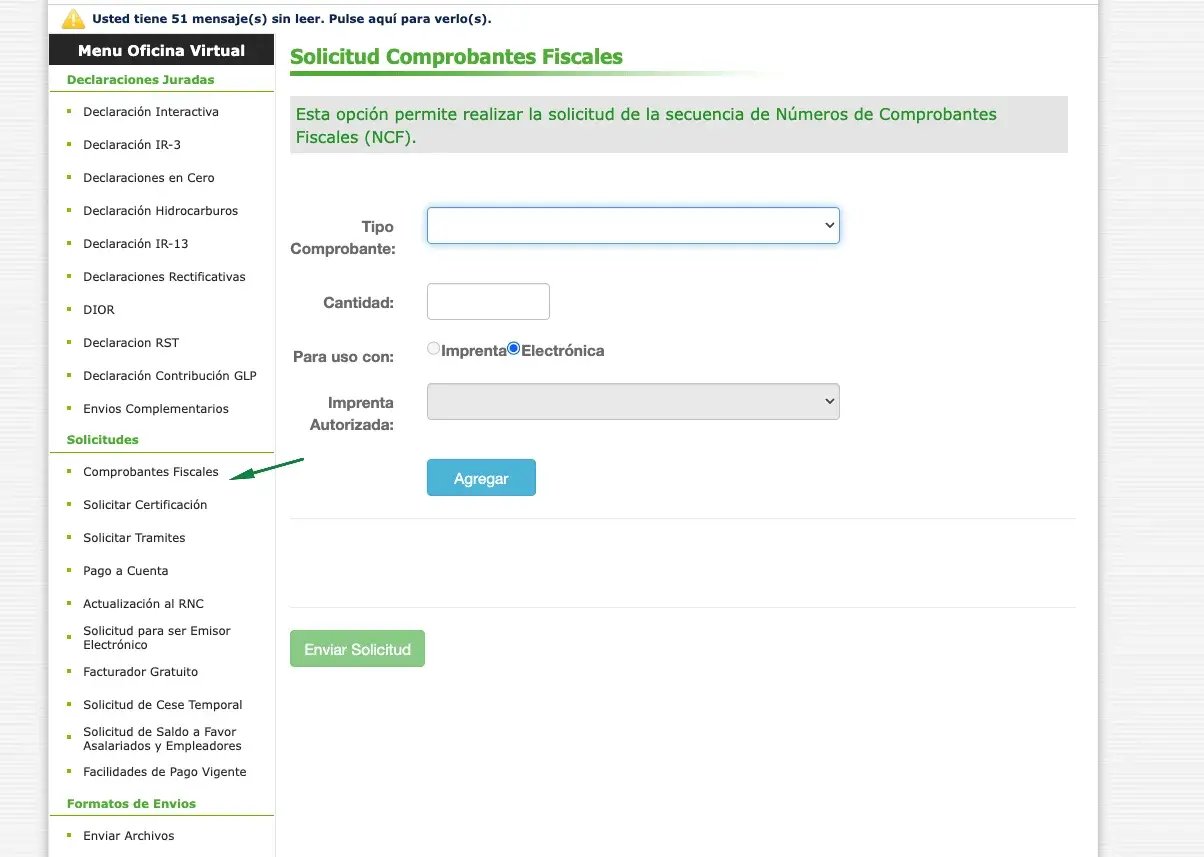1204x857 pixels.
Task: Select the Imprenta radio button
Action: 433,349
